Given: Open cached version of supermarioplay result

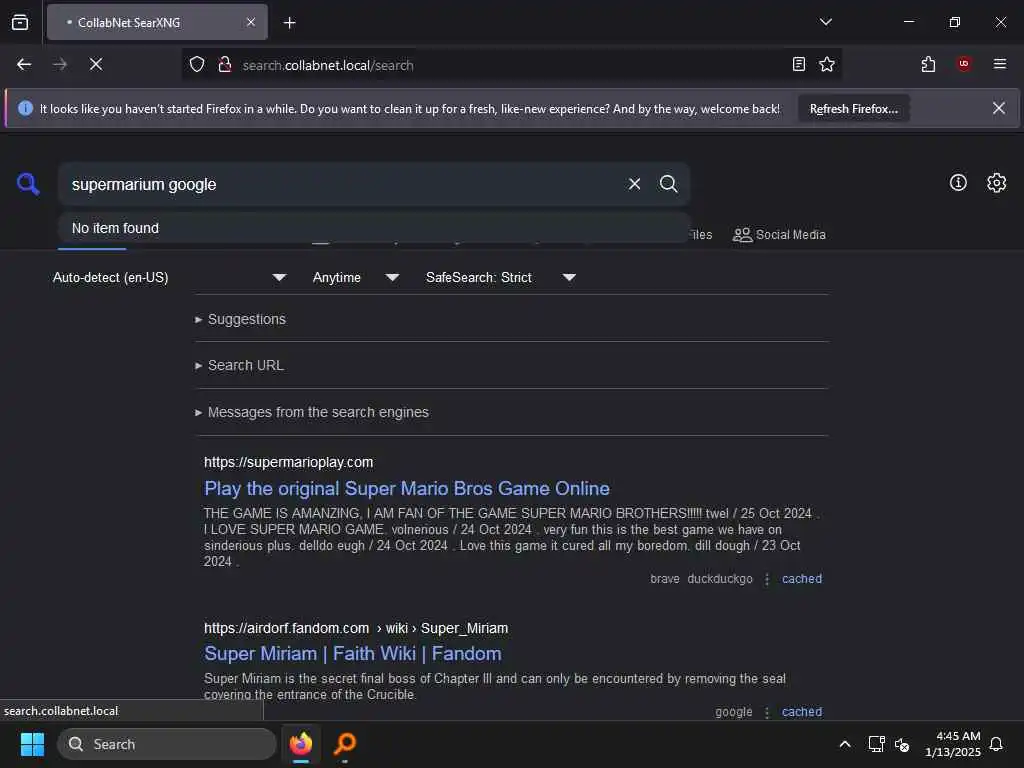Looking at the screenshot, I should [x=802, y=579].
